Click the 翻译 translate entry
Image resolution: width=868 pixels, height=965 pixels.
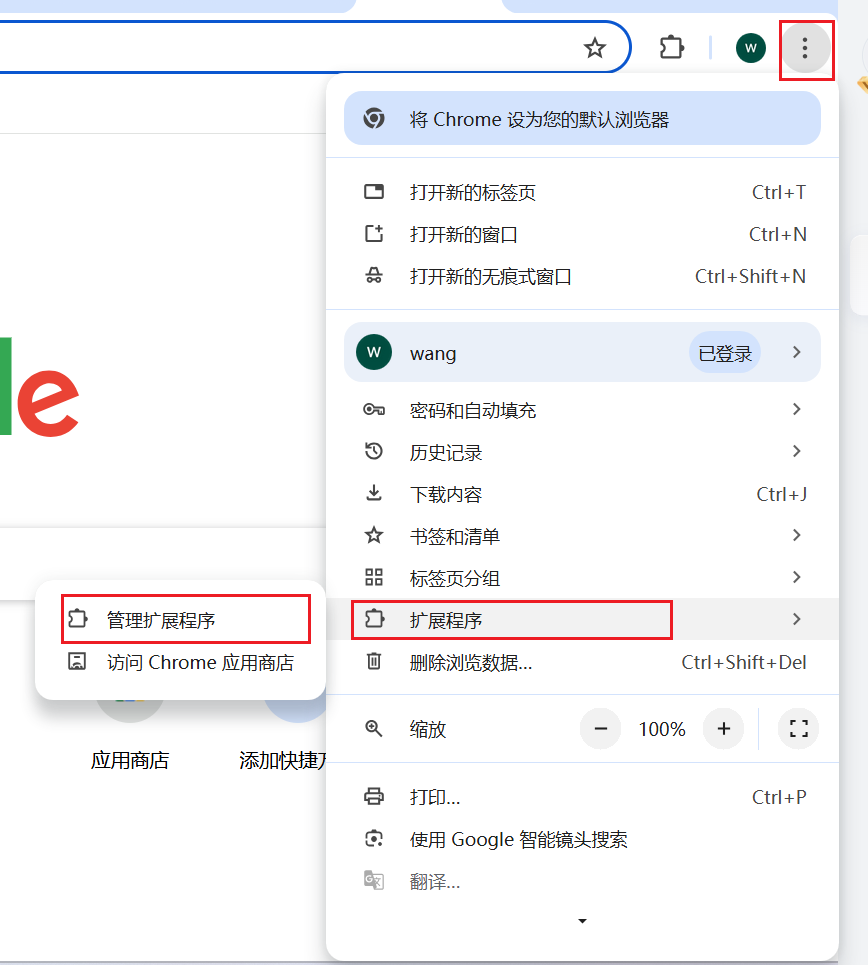[x=582, y=882]
